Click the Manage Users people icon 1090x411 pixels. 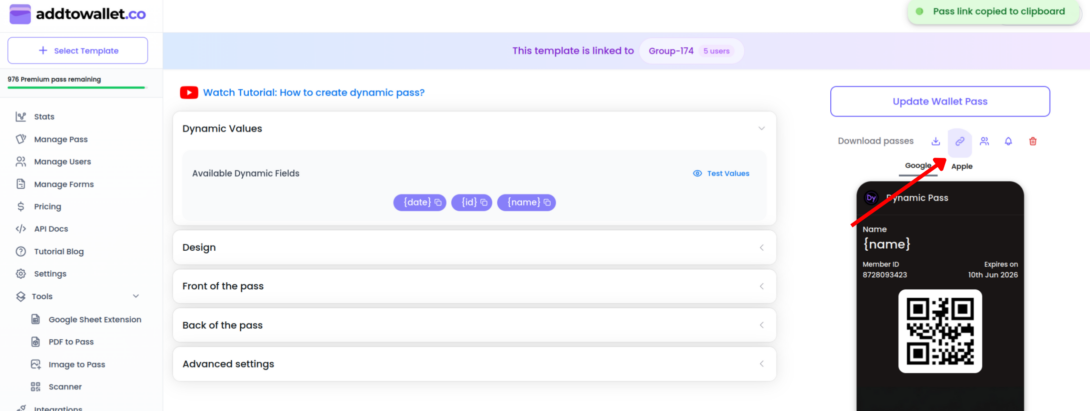point(21,161)
